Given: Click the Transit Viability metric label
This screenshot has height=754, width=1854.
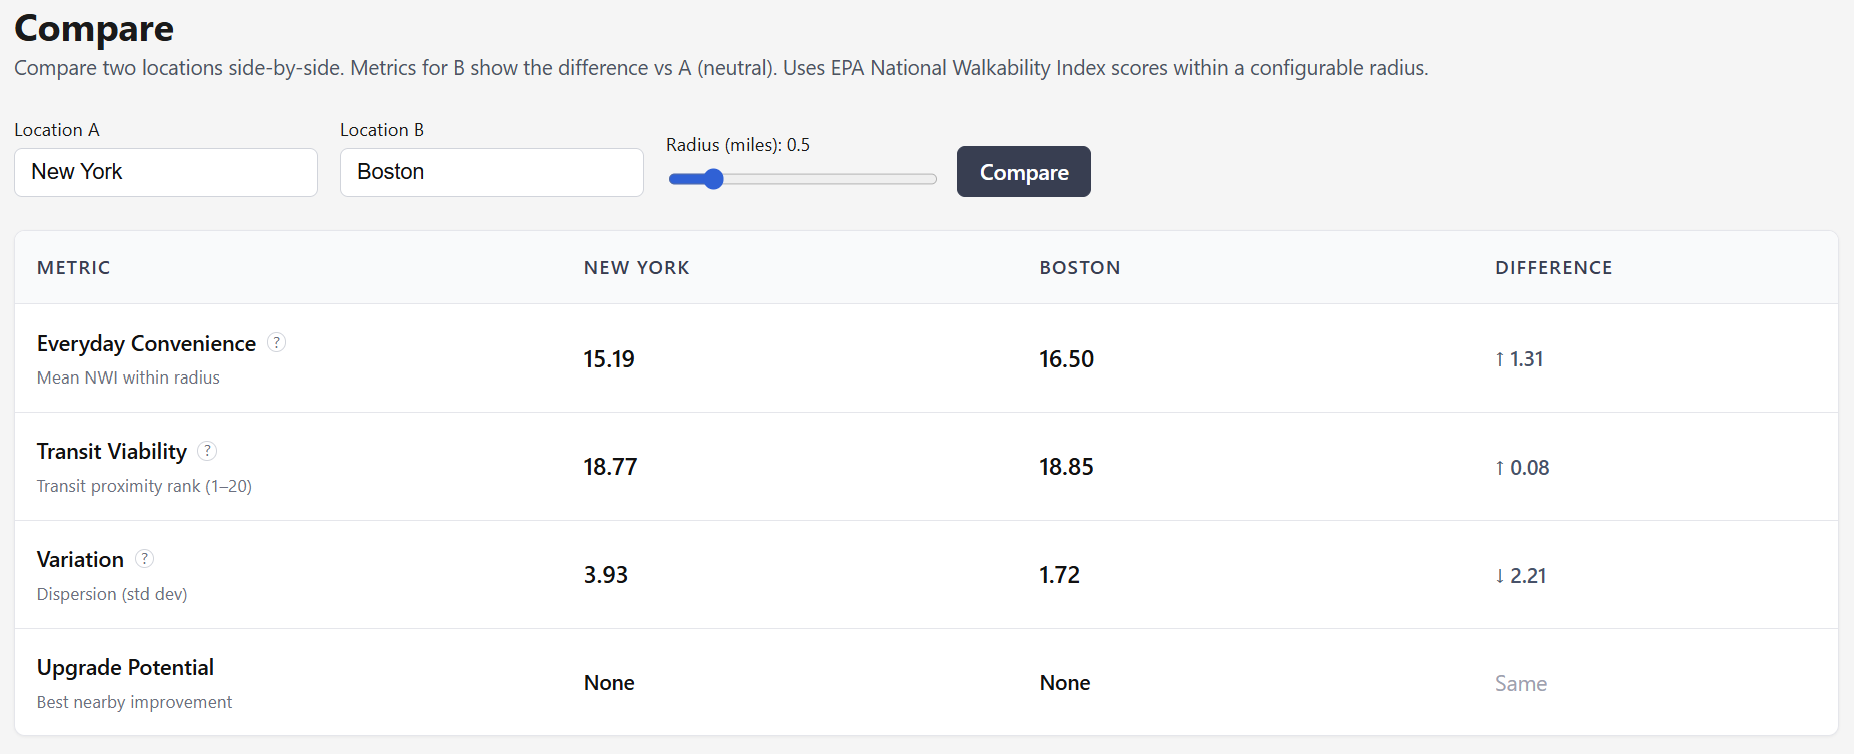Looking at the screenshot, I should [x=112, y=451].
